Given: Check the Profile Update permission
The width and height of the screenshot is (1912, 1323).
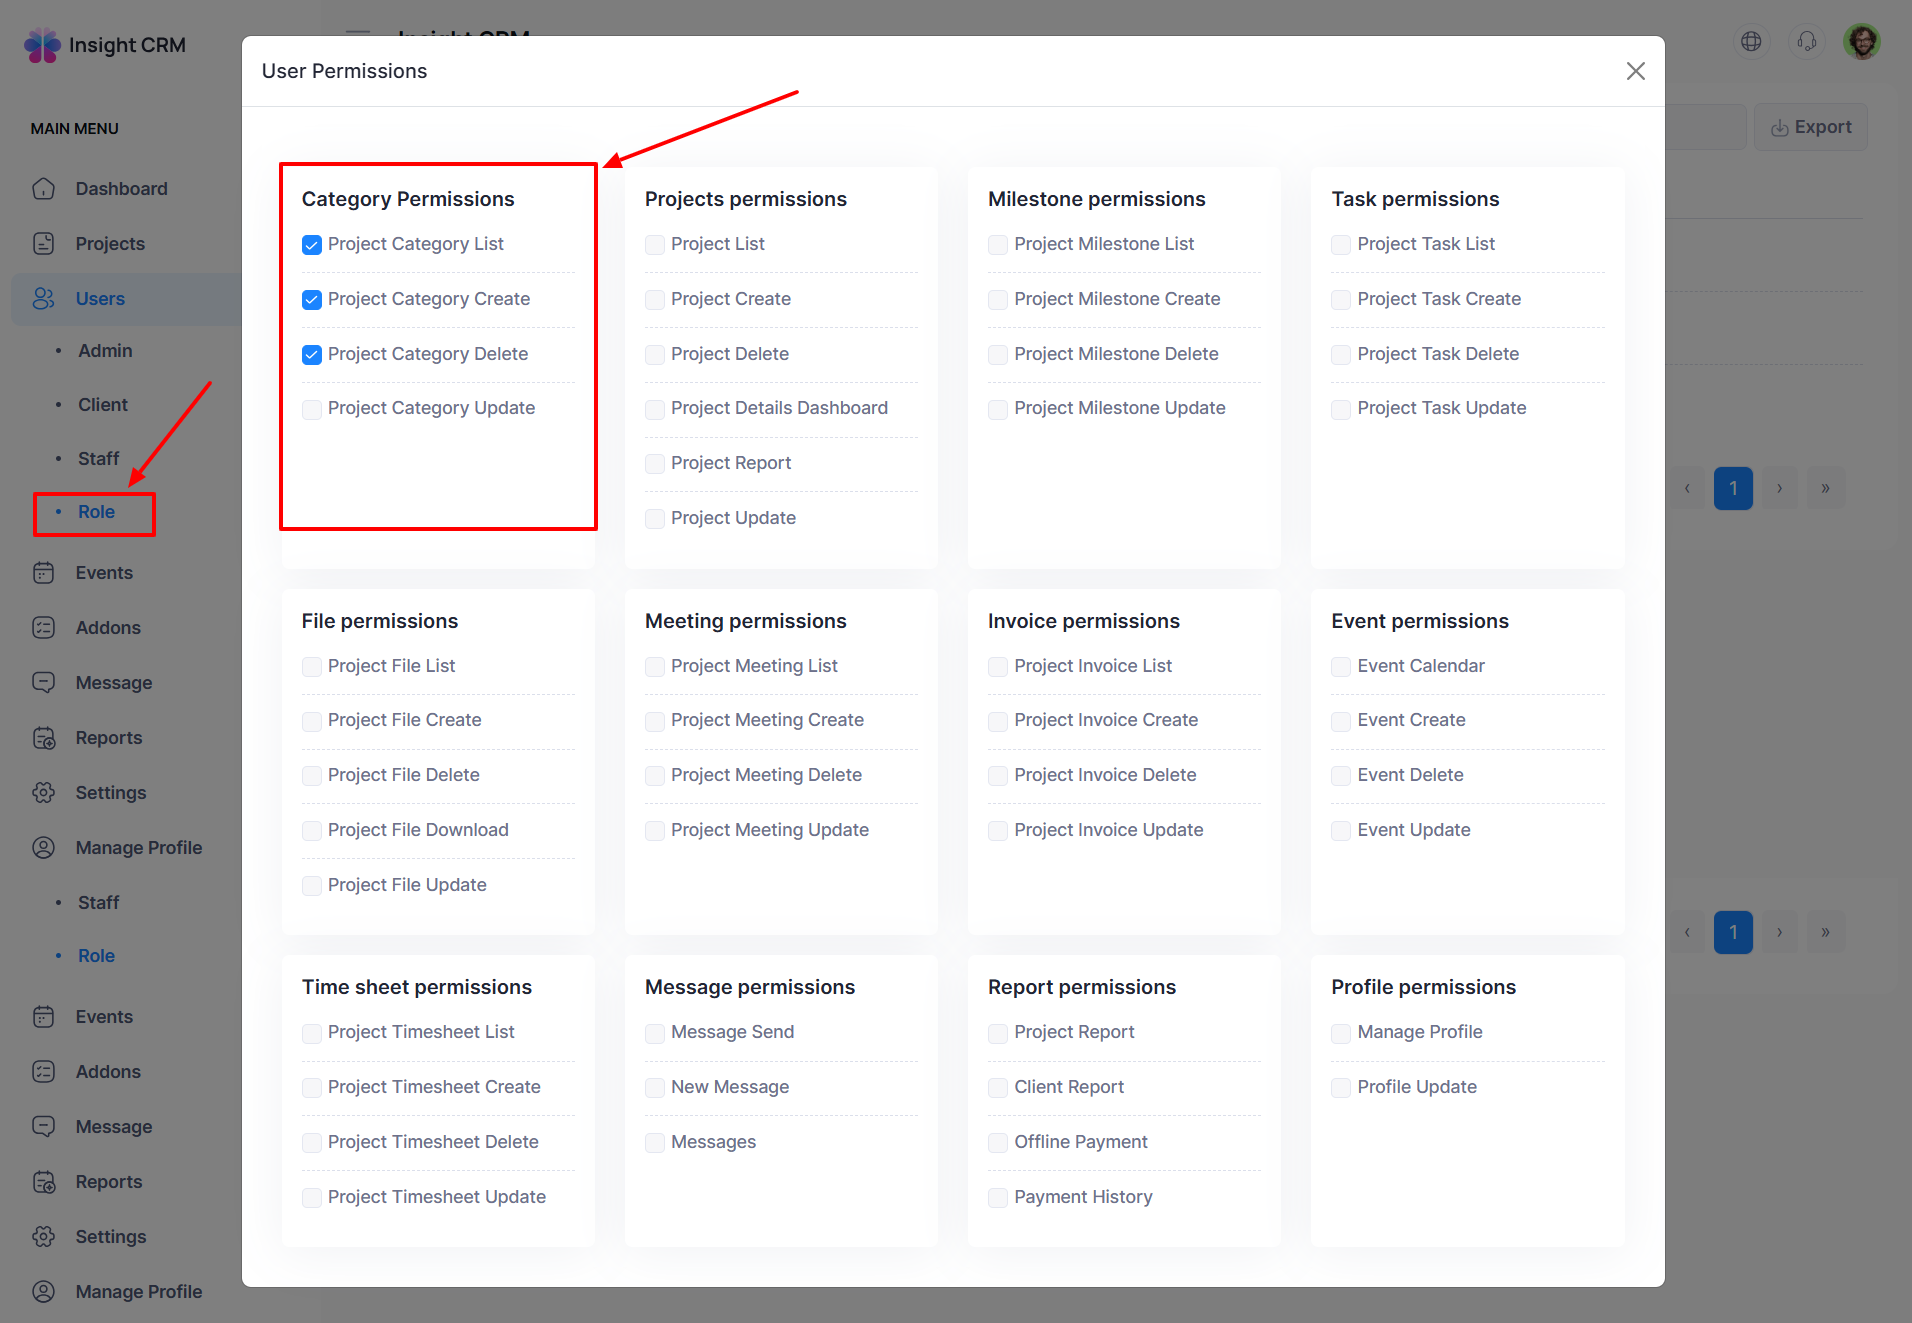Looking at the screenshot, I should (1341, 1088).
